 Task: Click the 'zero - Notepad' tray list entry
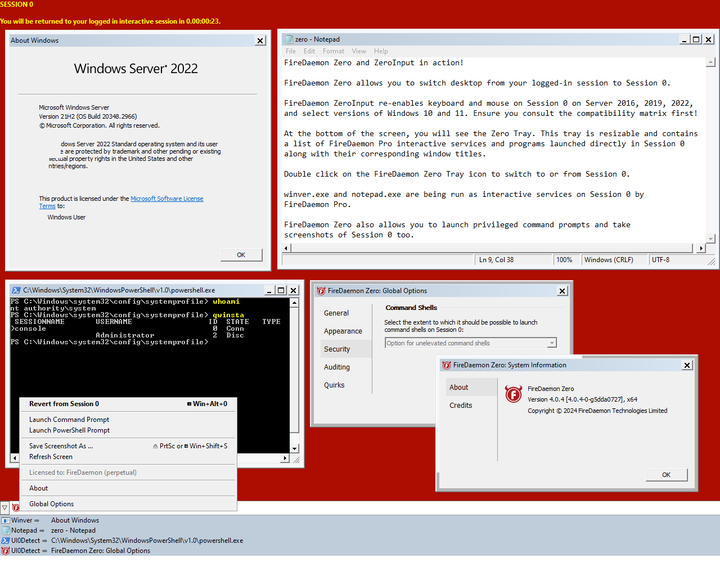tap(73, 531)
